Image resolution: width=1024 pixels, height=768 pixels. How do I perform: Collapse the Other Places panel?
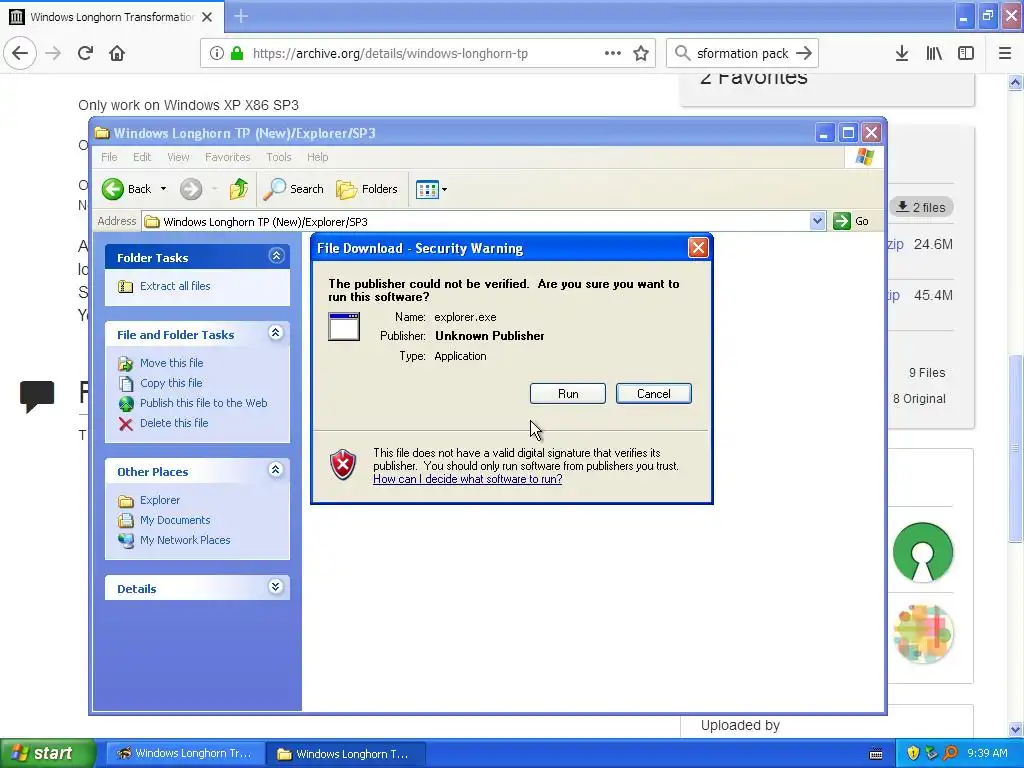[x=276, y=470]
